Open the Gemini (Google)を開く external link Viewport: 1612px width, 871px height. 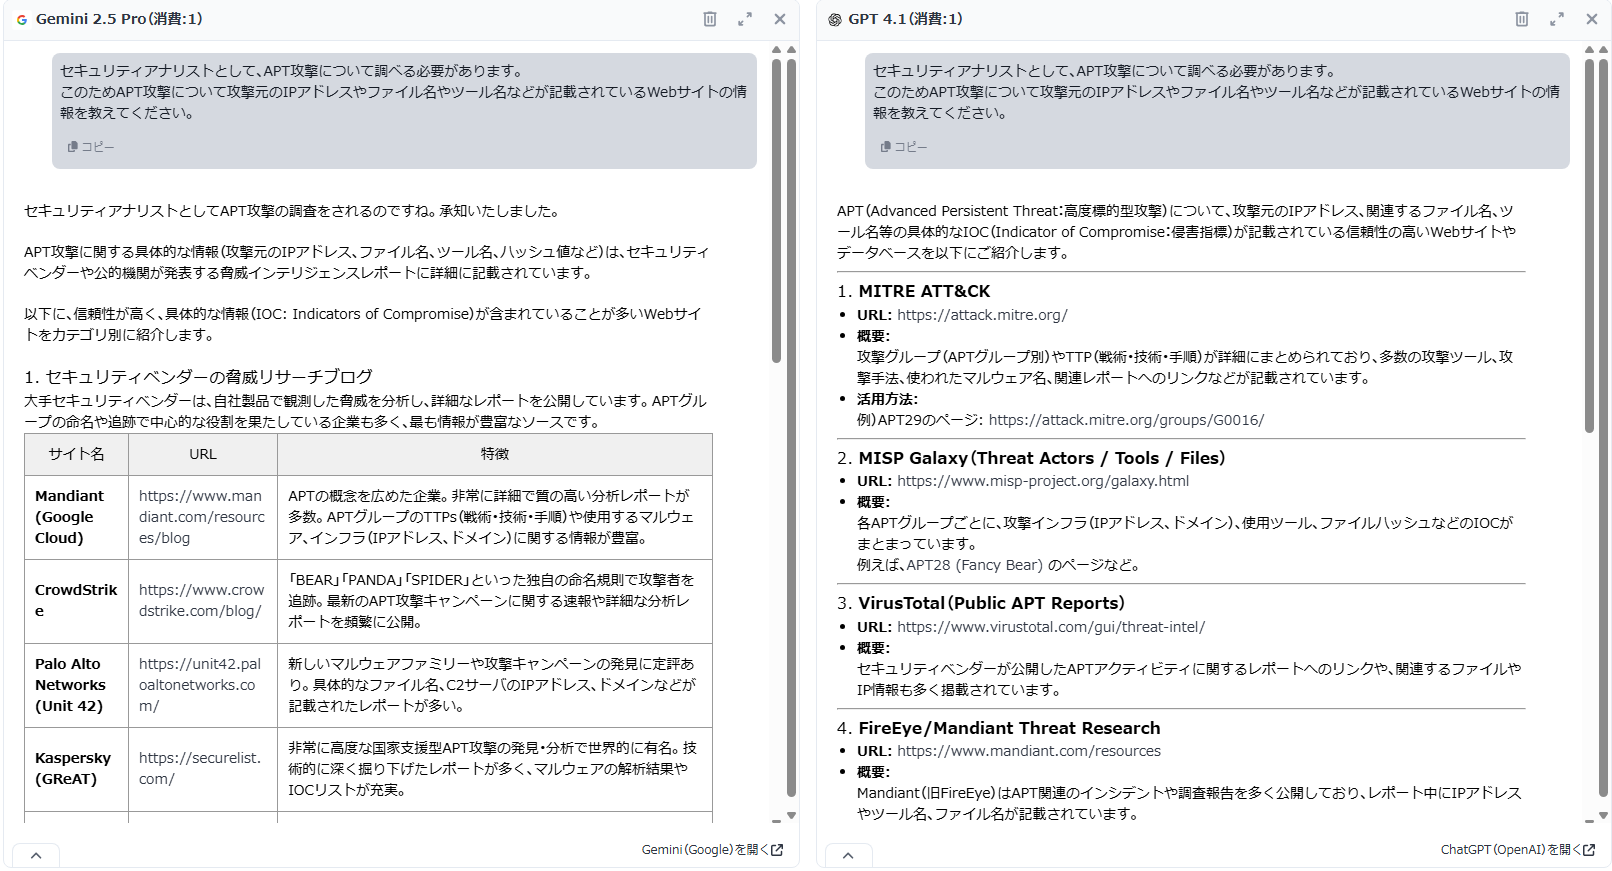pyautogui.click(x=712, y=850)
